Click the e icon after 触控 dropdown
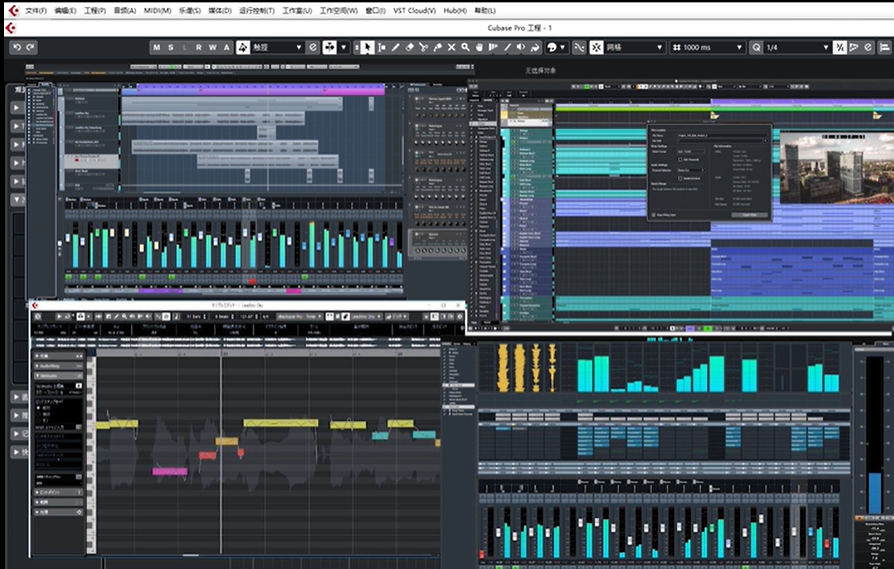The image size is (894, 569). pos(313,47)
